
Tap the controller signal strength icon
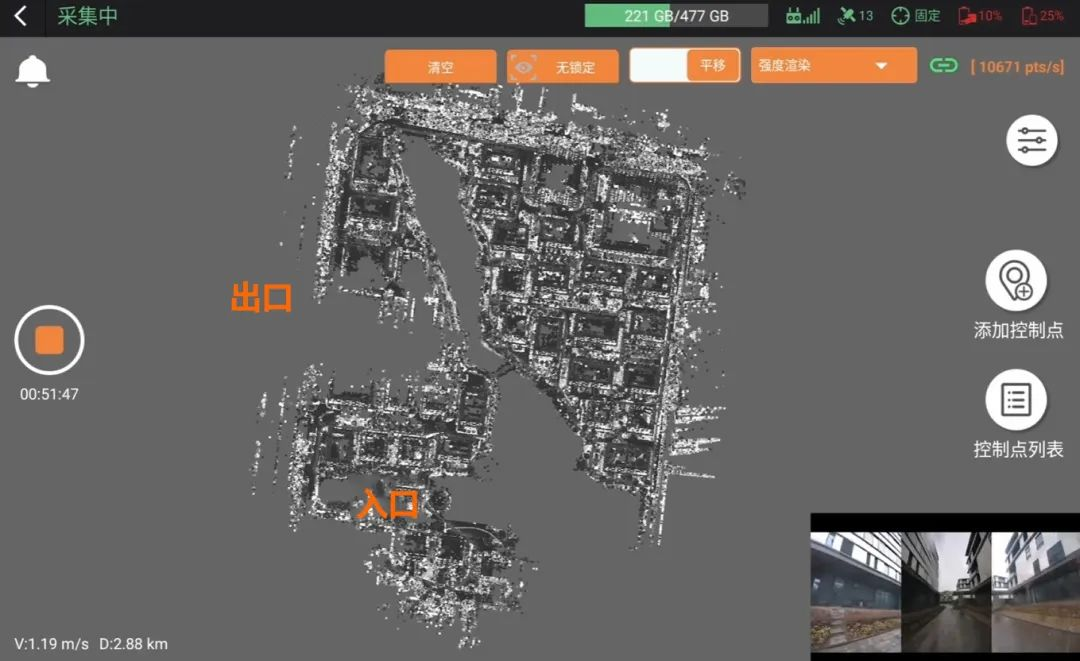(802, 16)
